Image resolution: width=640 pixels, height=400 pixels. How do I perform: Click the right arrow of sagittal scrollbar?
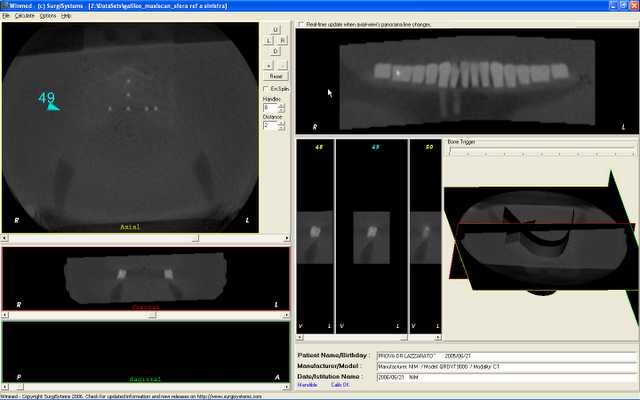coord(287,387)
